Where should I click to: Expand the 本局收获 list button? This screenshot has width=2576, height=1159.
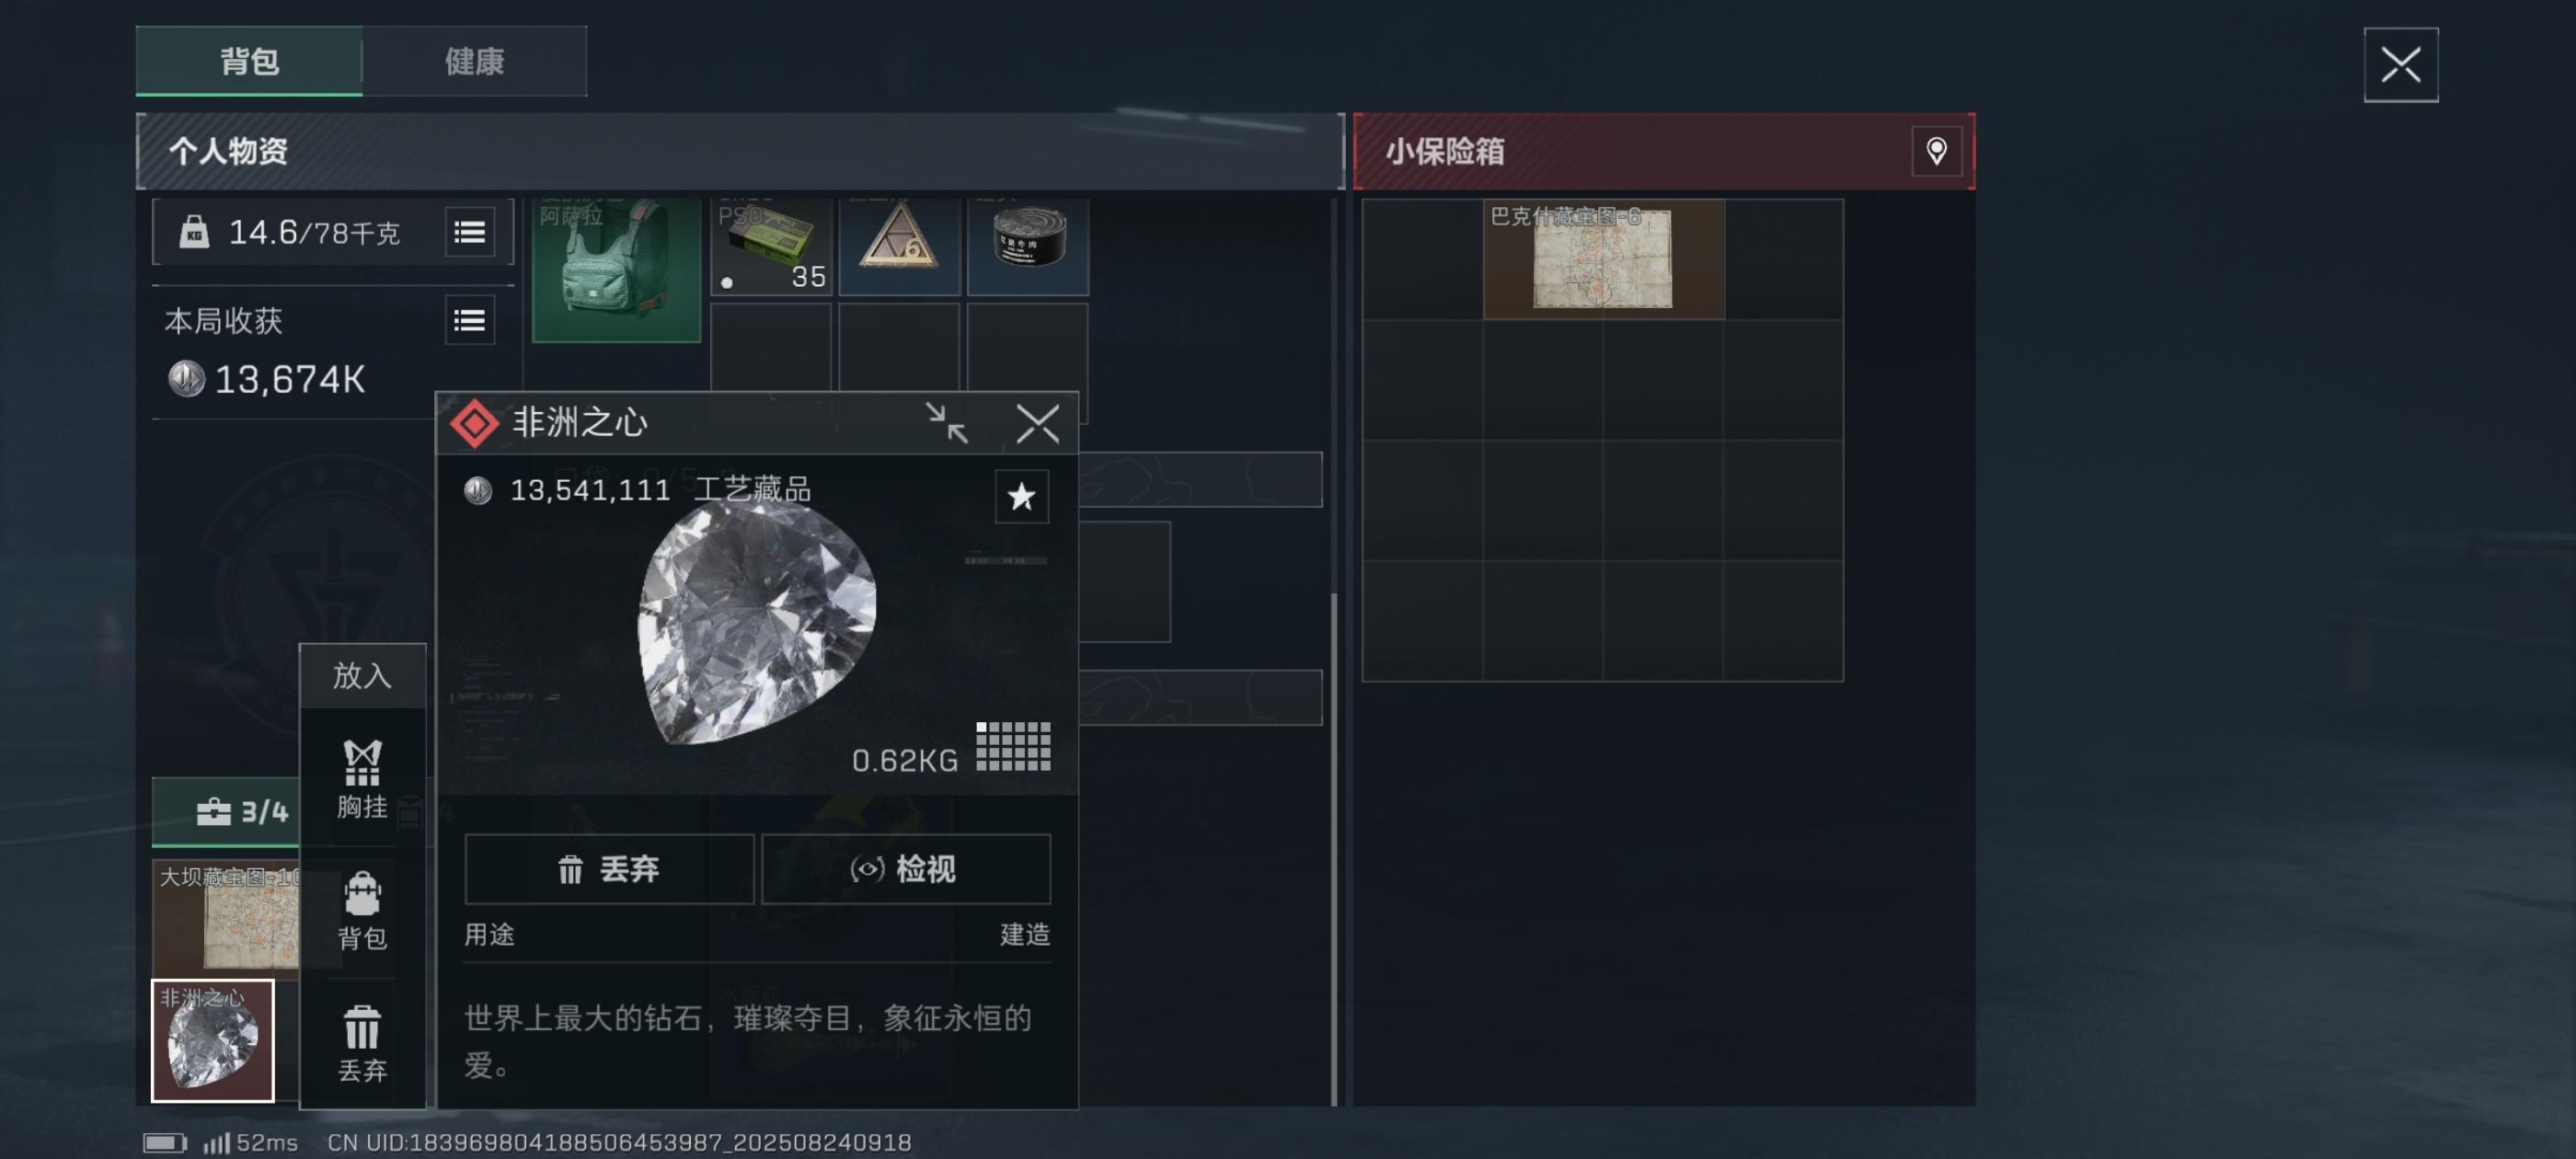[469, 320]
